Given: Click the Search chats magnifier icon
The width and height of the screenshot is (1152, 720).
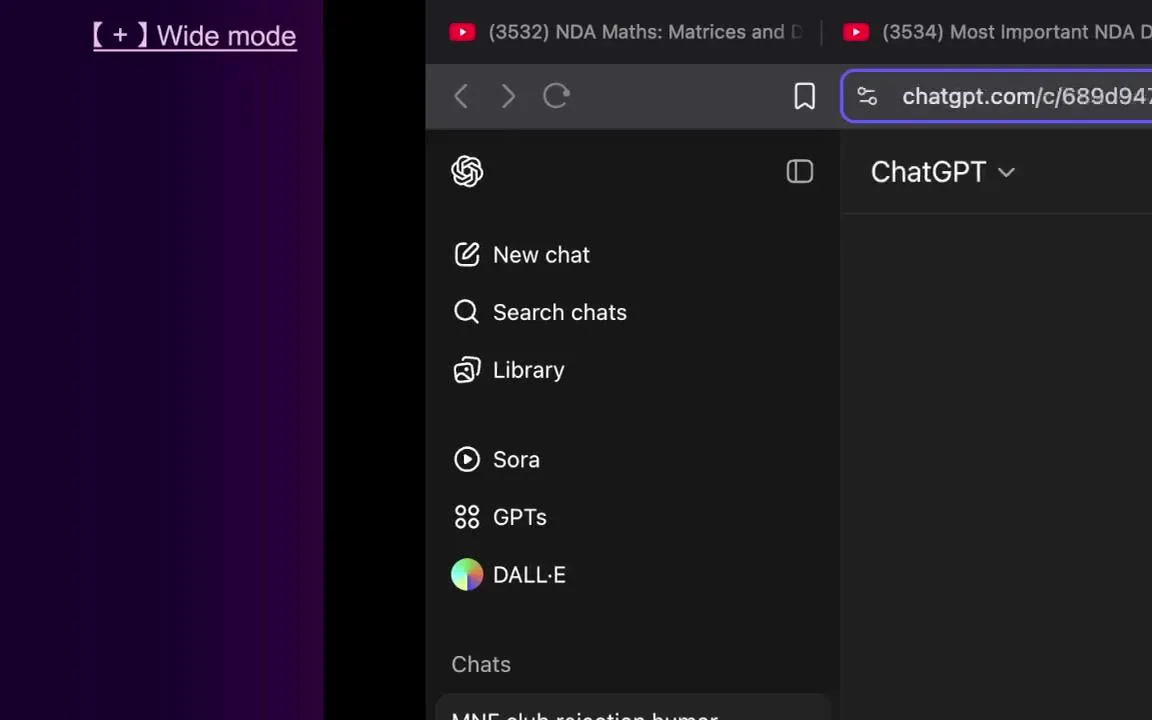Looking at the screenshot, I should point(467,312).
